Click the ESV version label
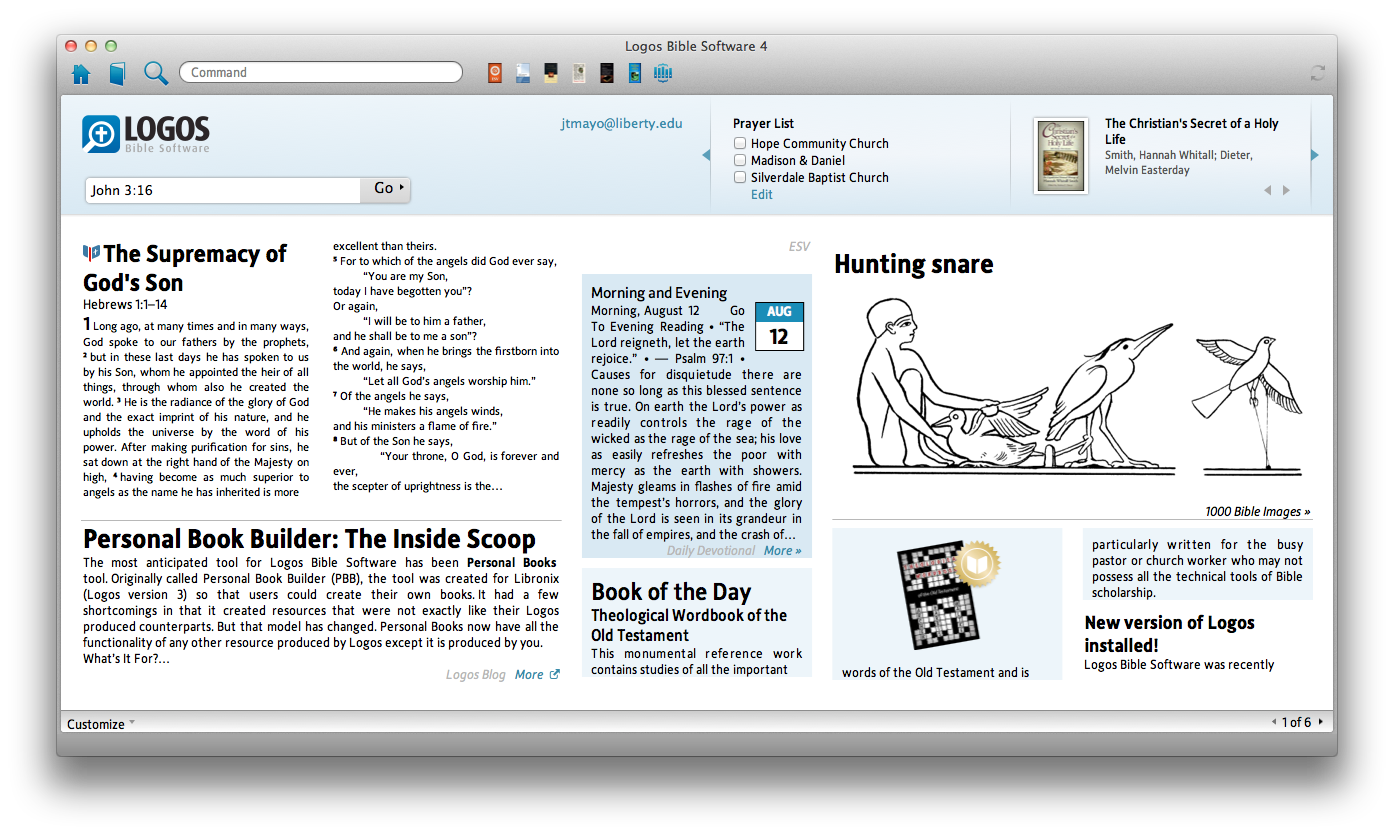This screenshot has height=835, width=1394. (799, 247)
